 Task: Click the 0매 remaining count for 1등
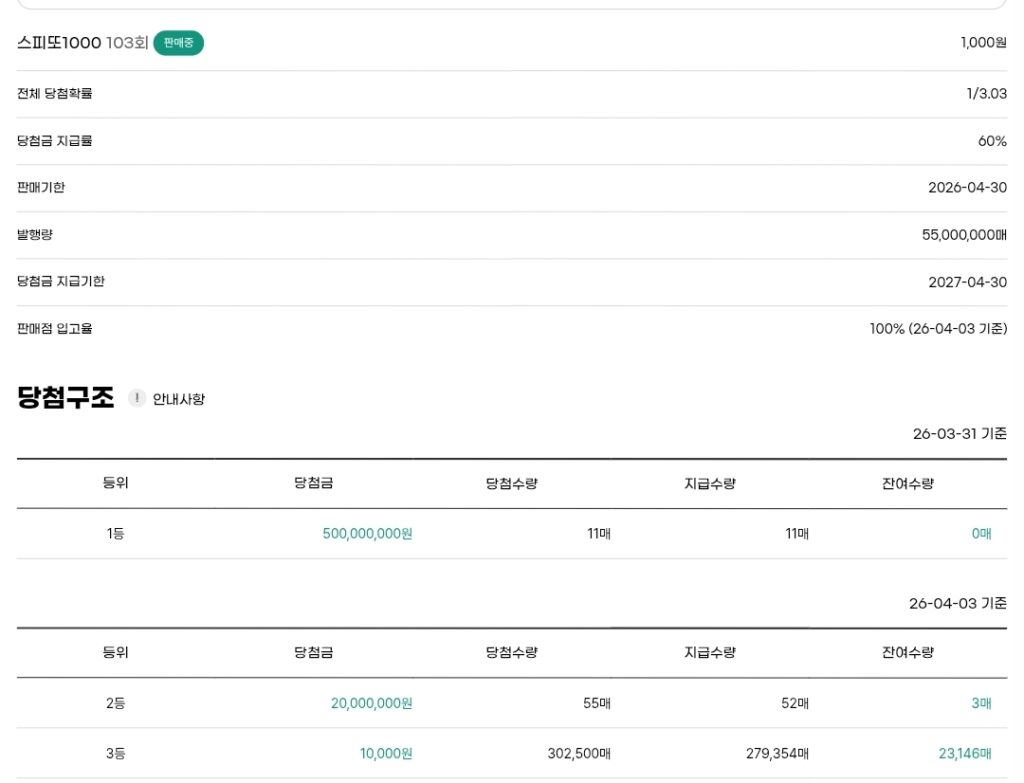(981, 534)
